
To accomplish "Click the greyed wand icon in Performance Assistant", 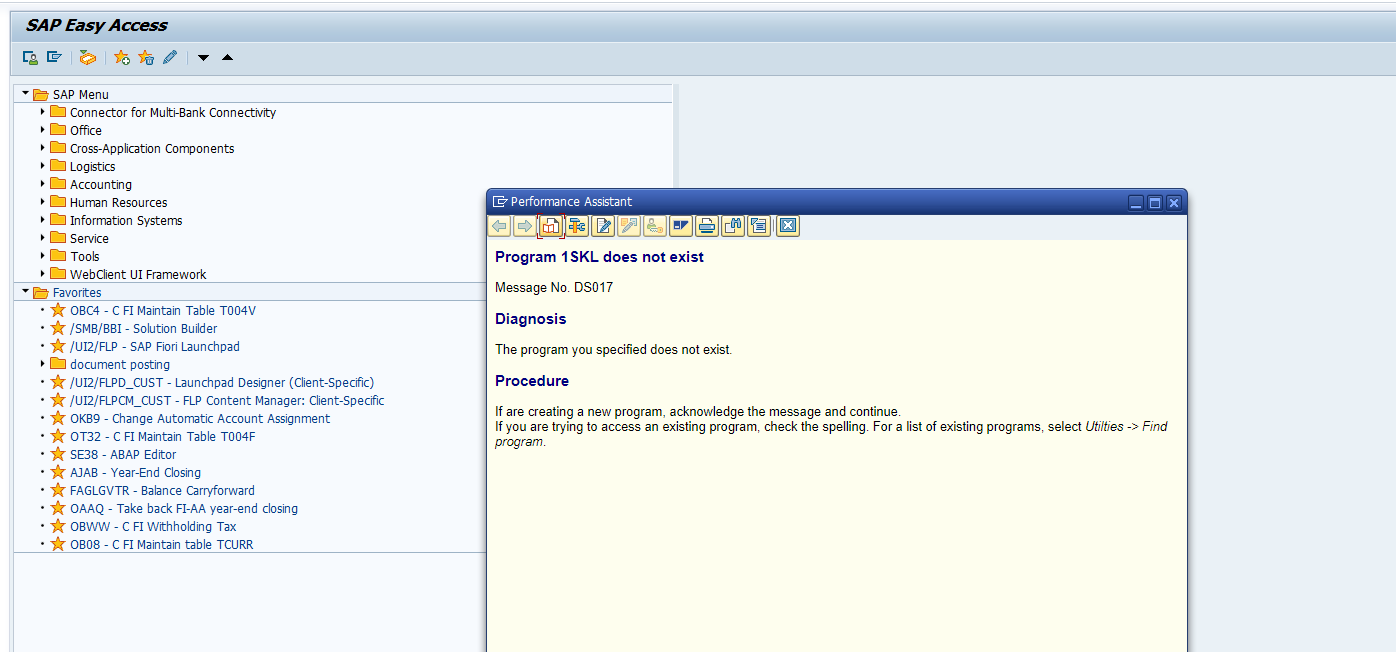I will pyautogui.click(x=629, y=226).
